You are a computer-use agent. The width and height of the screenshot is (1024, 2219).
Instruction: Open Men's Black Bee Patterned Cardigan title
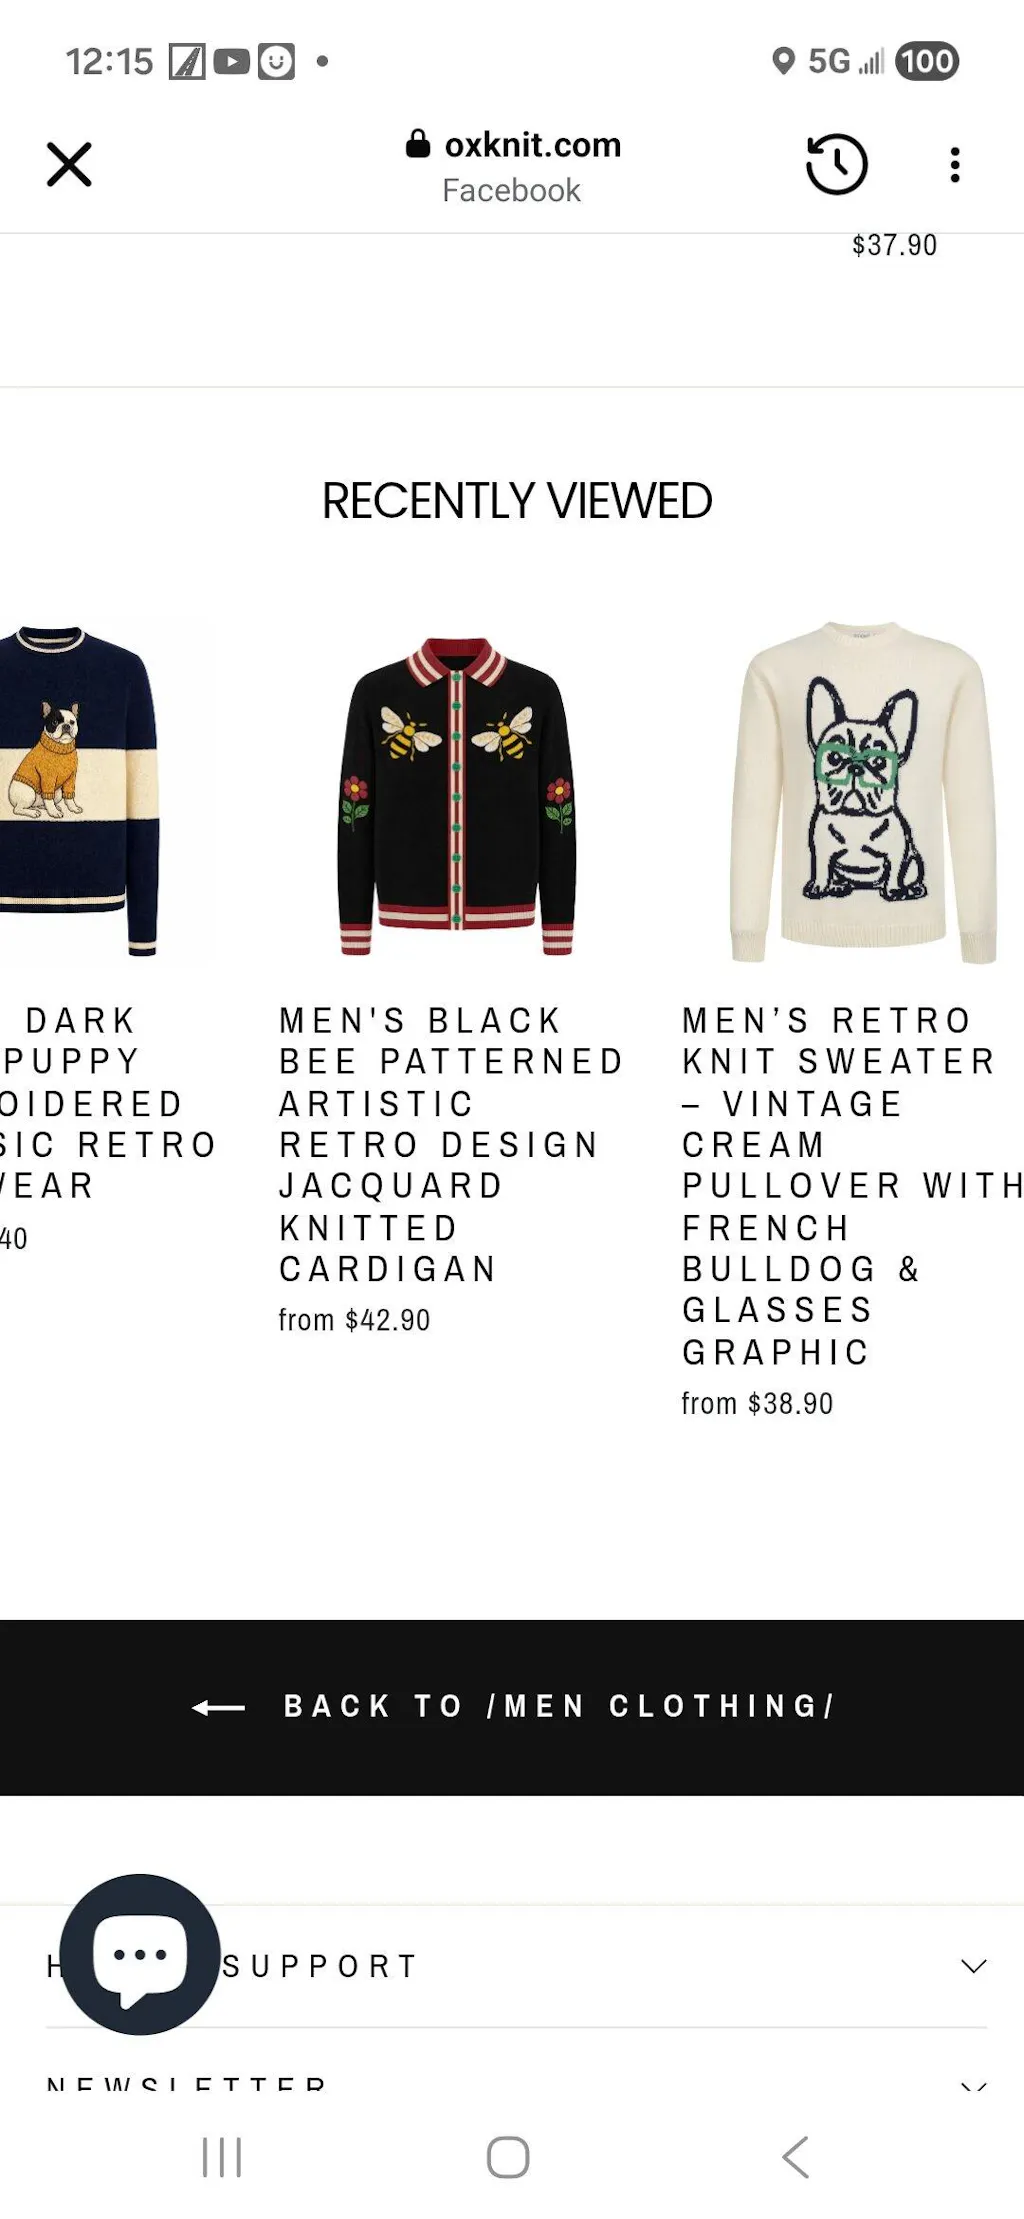click(451, 1144)
